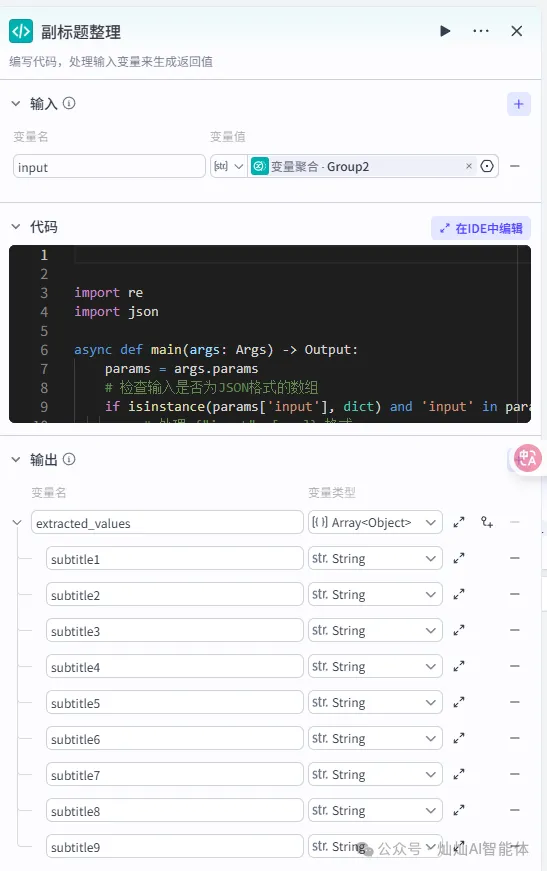The image size is (547, 871).
Task: Click expand icon on subtitle7 row
Action: (x=459, y=775)
